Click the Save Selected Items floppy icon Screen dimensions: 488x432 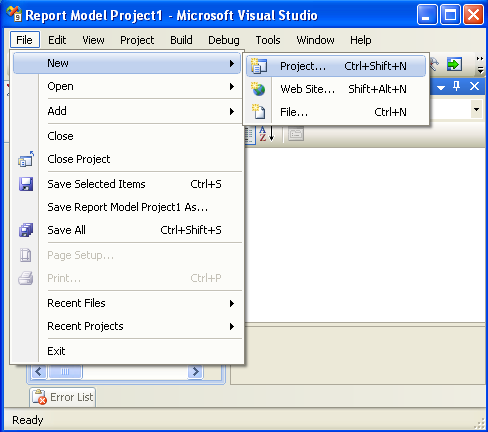[26, 184]
